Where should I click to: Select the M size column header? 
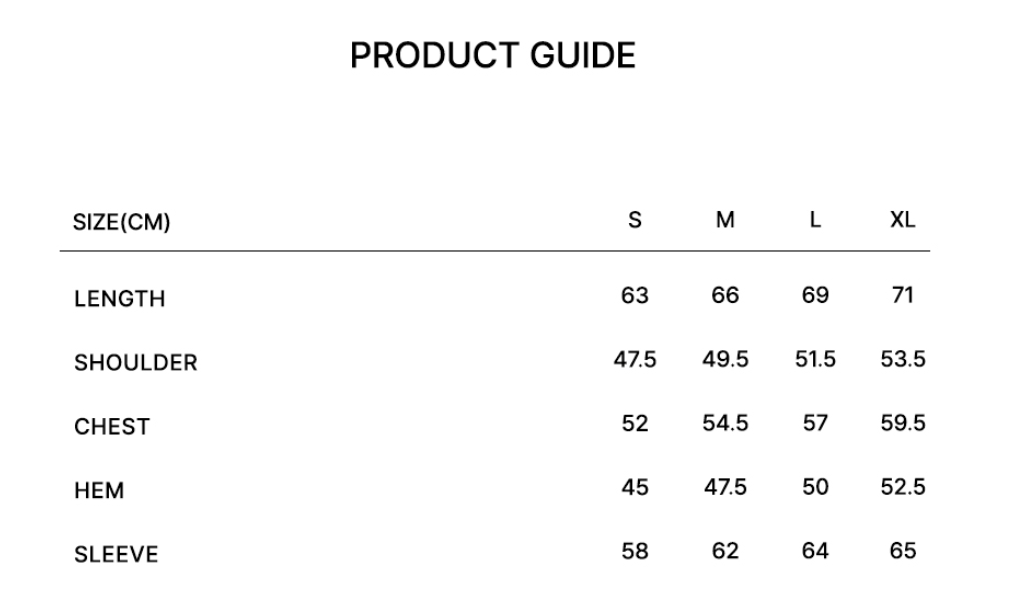click(x=725, y=220)
